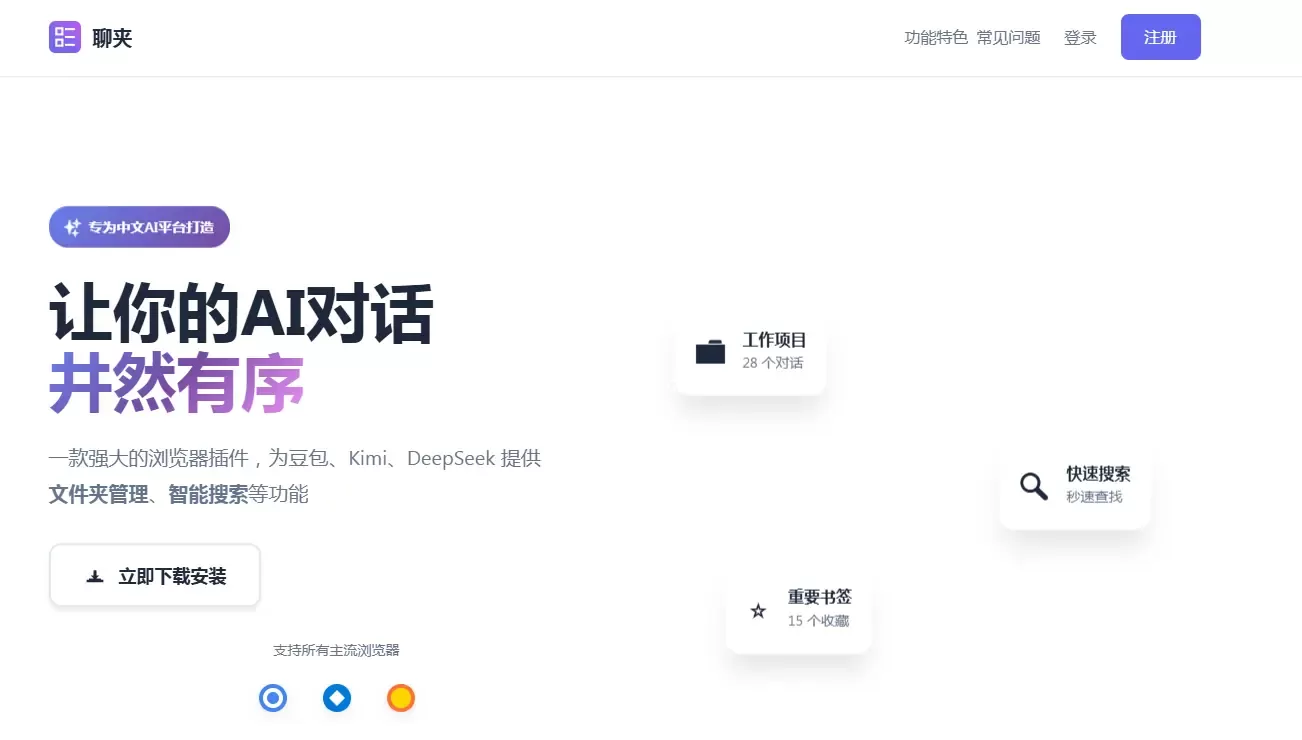The width and height of the screenshot is (1302, 740).
Task: Open the 功能特色 navigation item
Action: [935, 38]
